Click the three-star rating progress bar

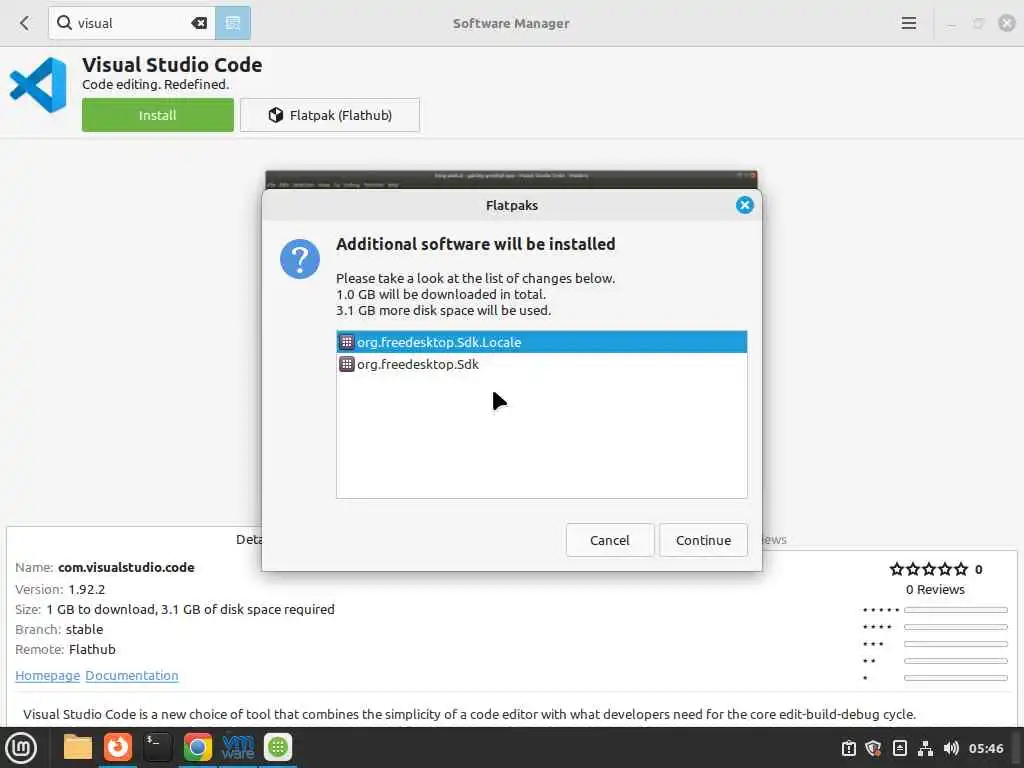tap(955, 644)
